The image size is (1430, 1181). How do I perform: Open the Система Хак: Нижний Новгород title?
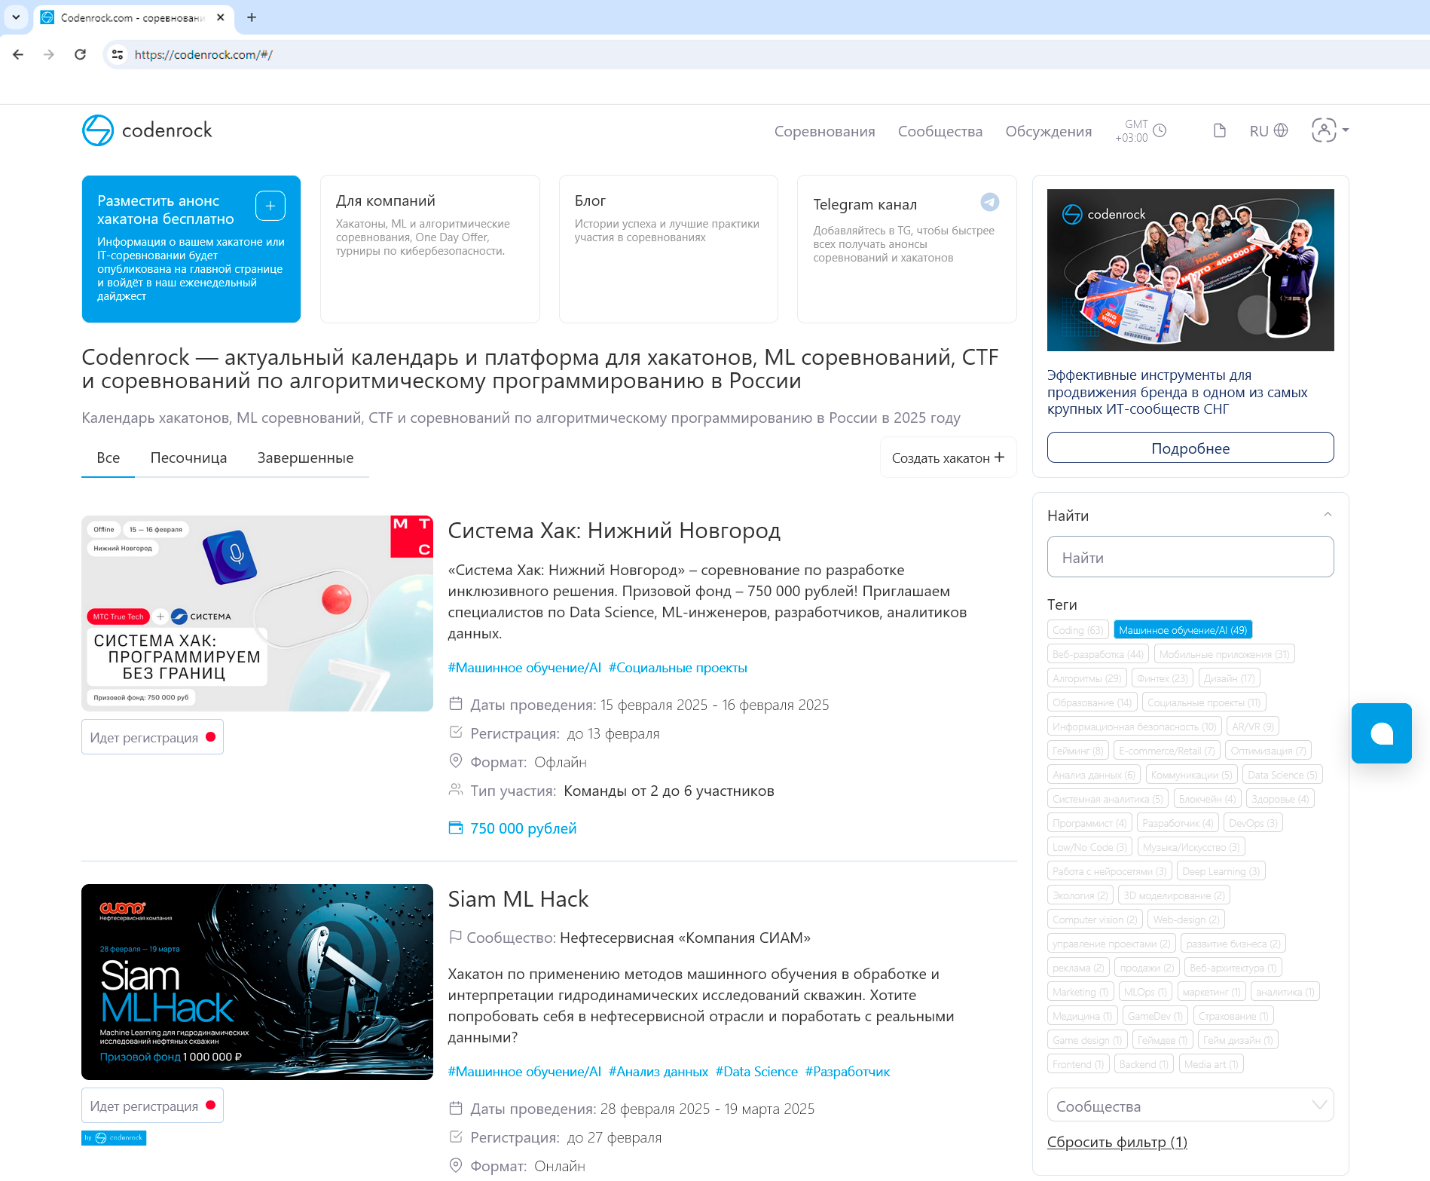tap(614, 531)
